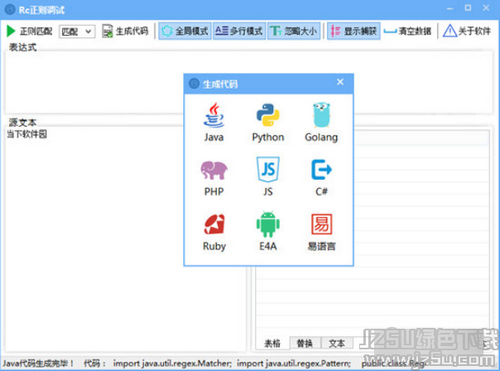Switch to the 文本 tab
This screenshot has height=371, width=500.
[x=337, y=343]
